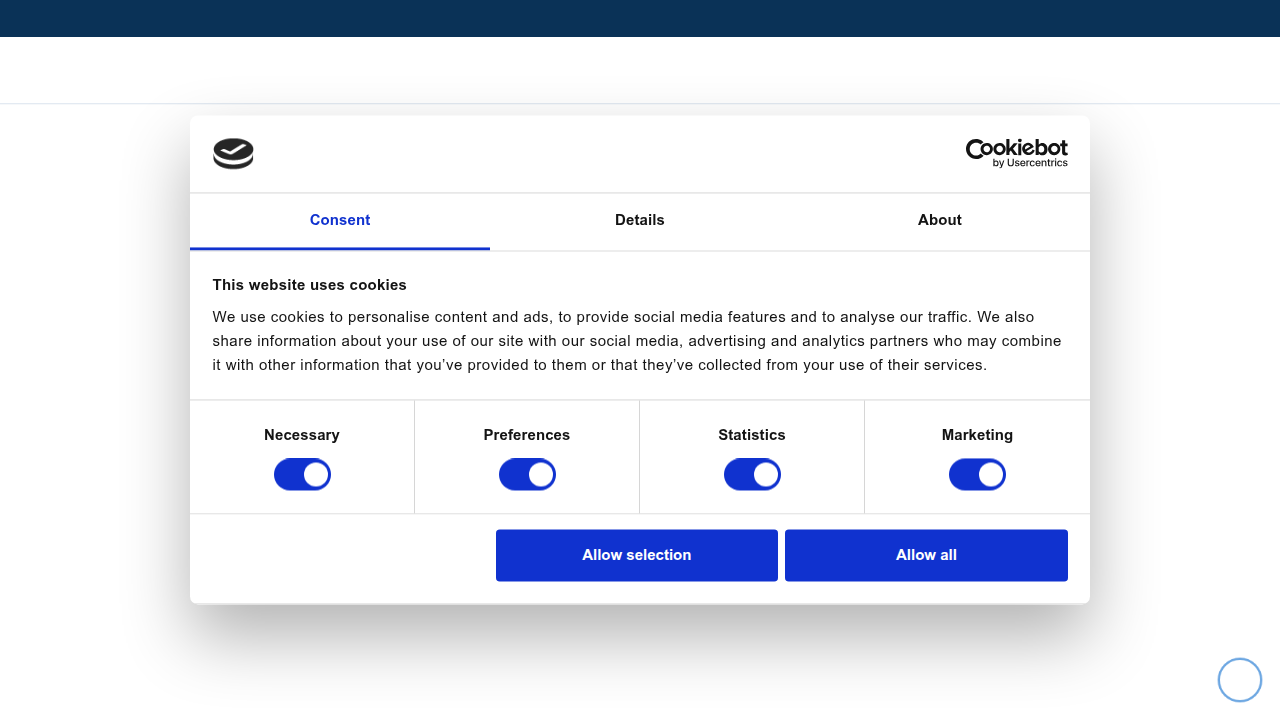Switch to the Details tab
Viewport: 1280px width, 720px height.
[x=640, y=221]
